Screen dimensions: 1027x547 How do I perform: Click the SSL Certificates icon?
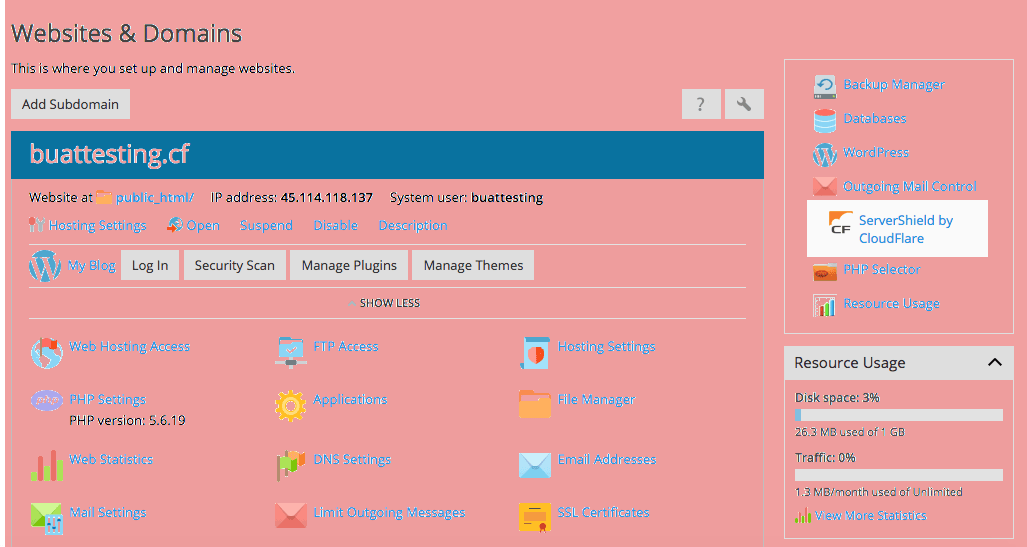535,518
